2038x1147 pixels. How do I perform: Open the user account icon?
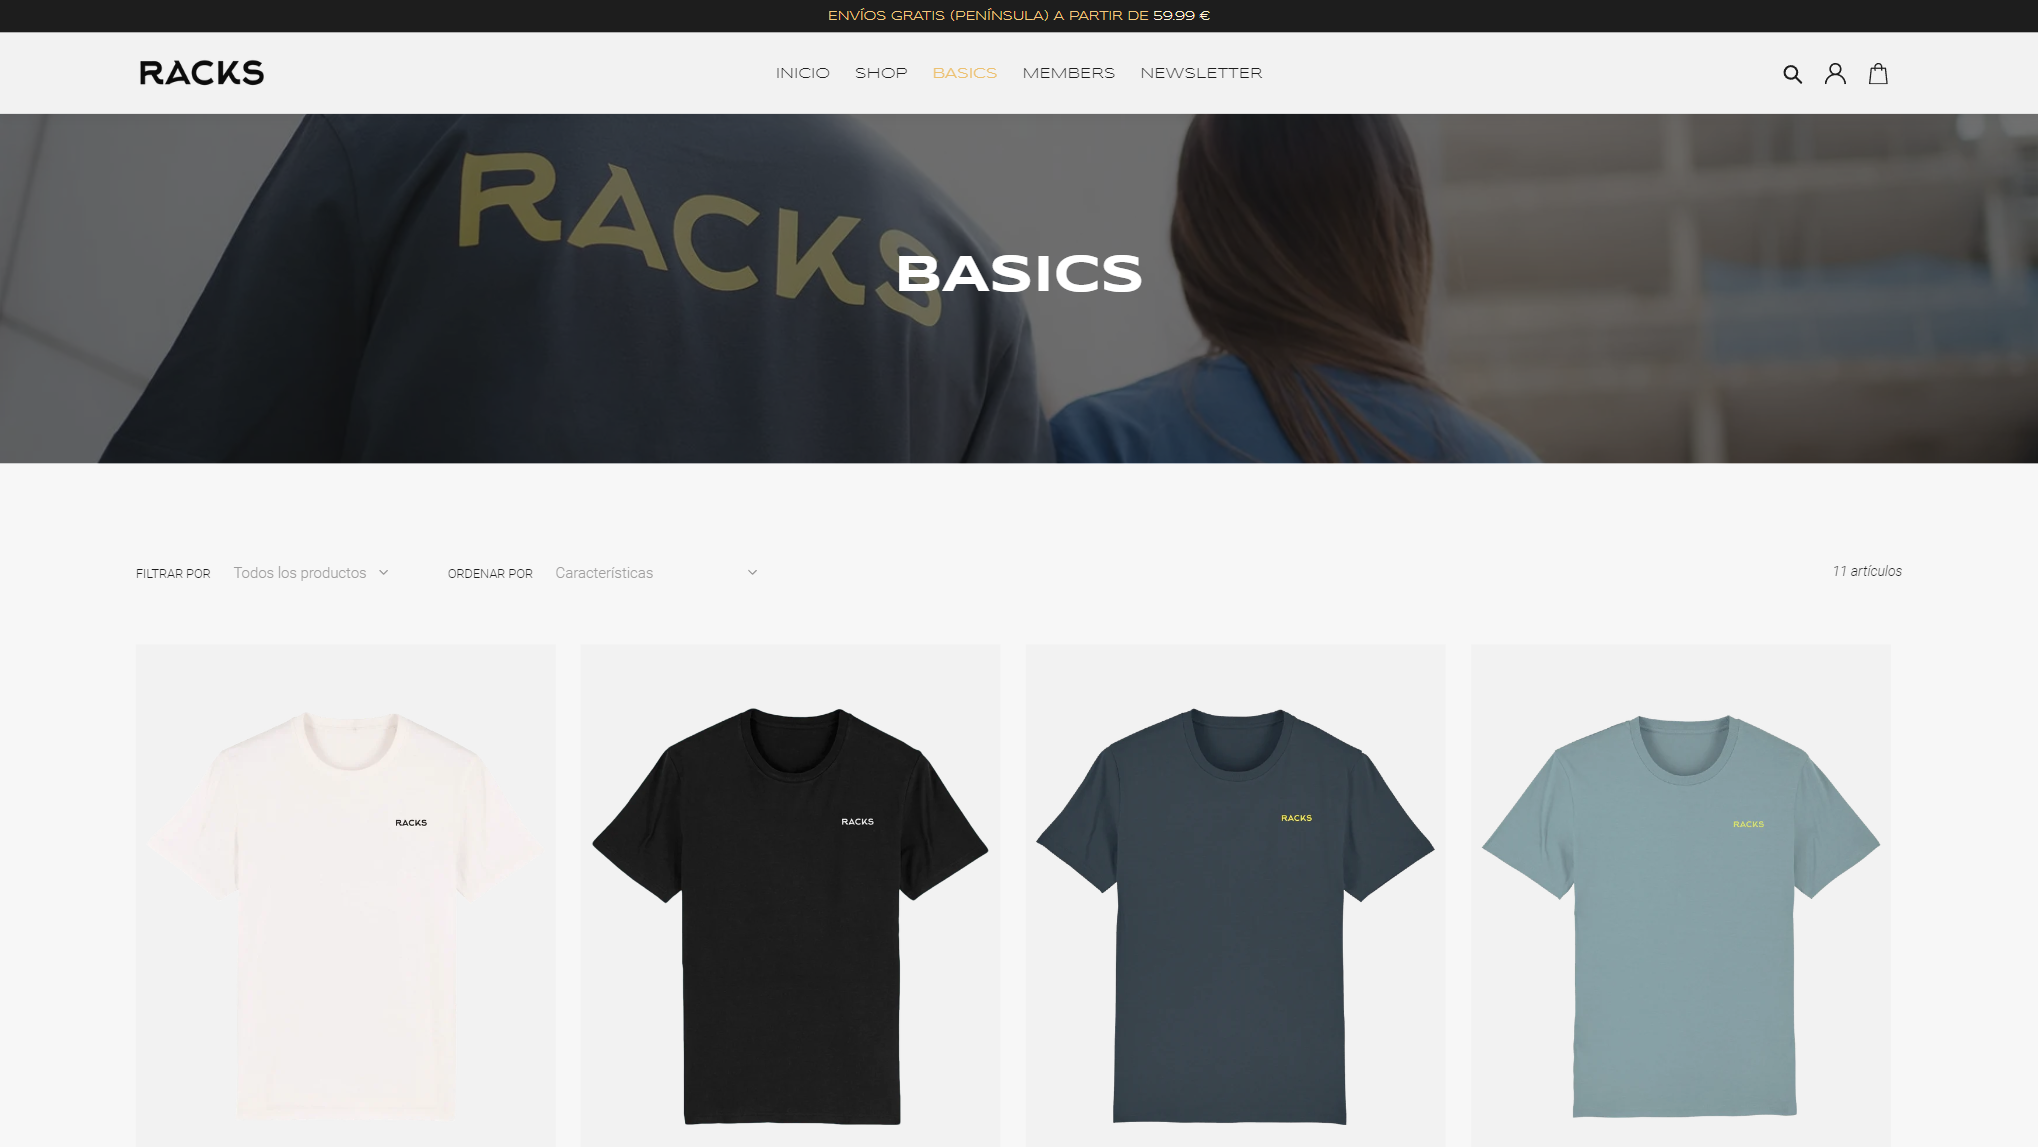pos(1835,74)
